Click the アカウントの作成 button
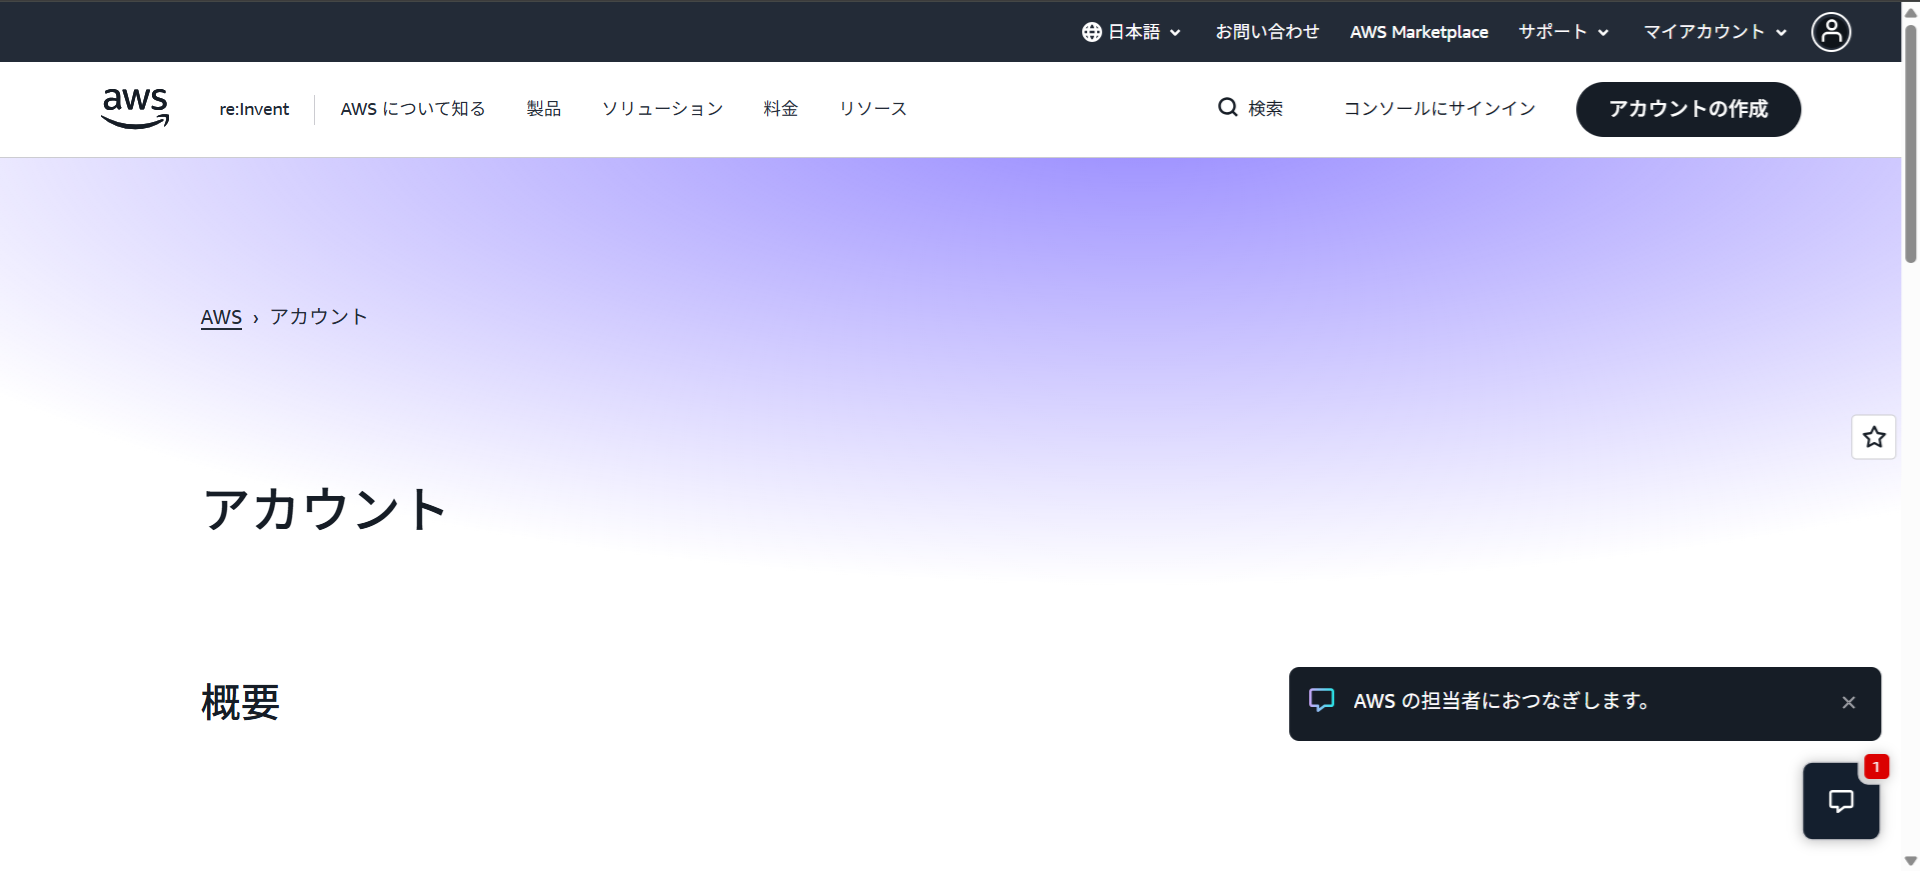Viewport: 1920px width, 871px height. (x=1688, y=109)
